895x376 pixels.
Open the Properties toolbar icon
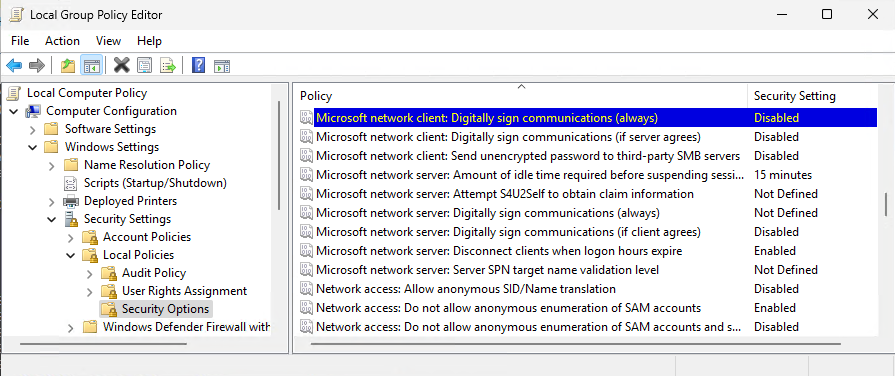[x=145, y=66]
